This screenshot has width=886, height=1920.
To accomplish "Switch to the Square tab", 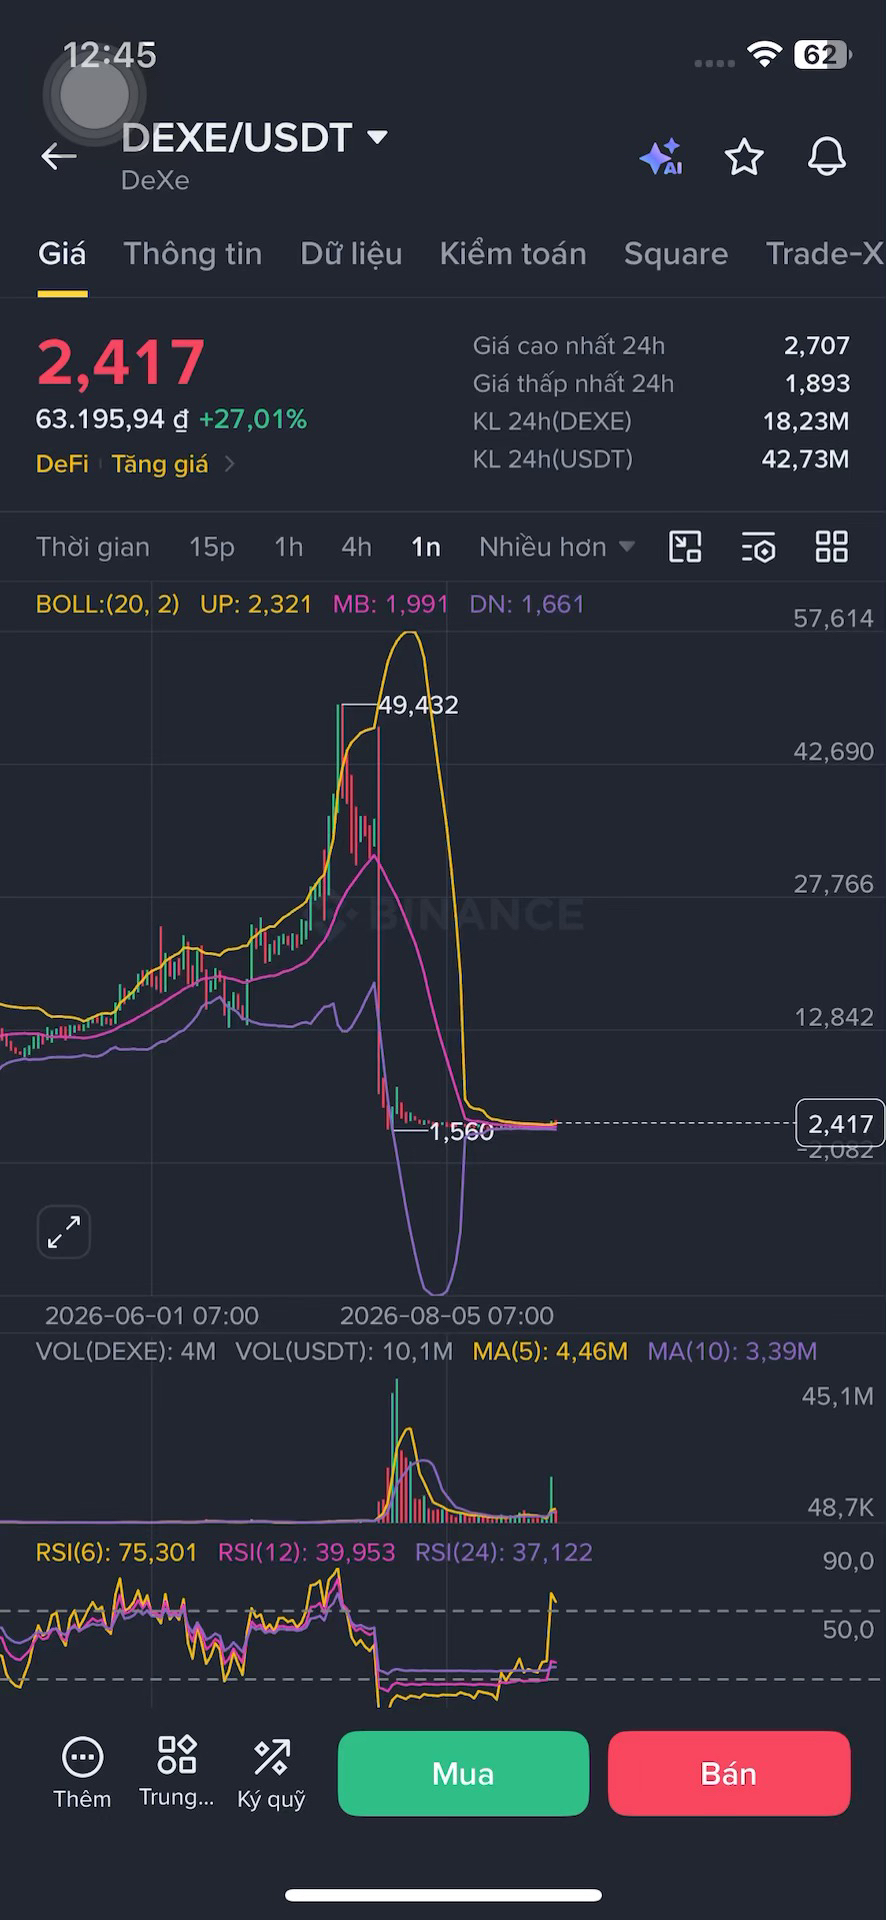I will point(676,254).
